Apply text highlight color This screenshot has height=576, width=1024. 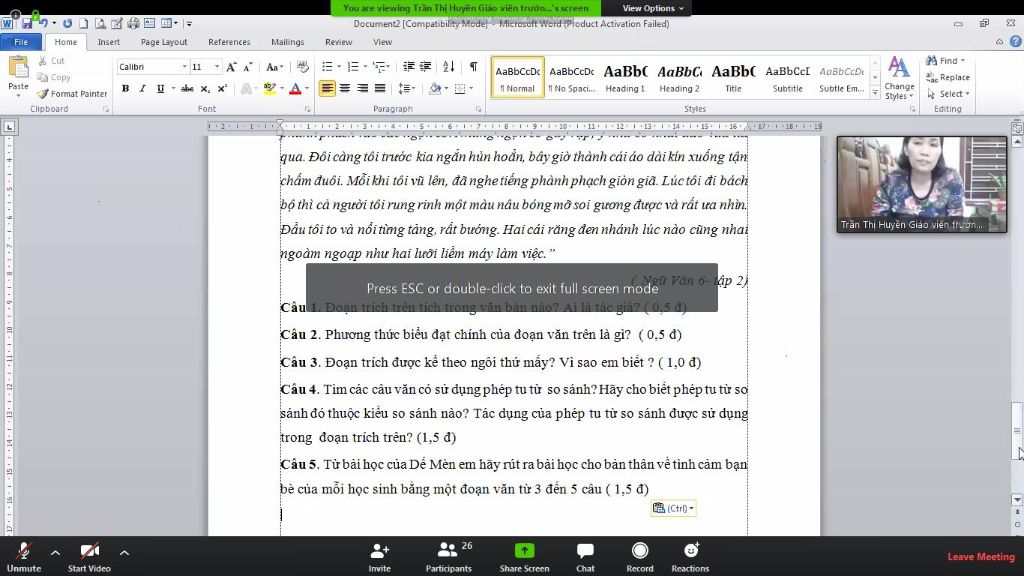pos(269,88)
